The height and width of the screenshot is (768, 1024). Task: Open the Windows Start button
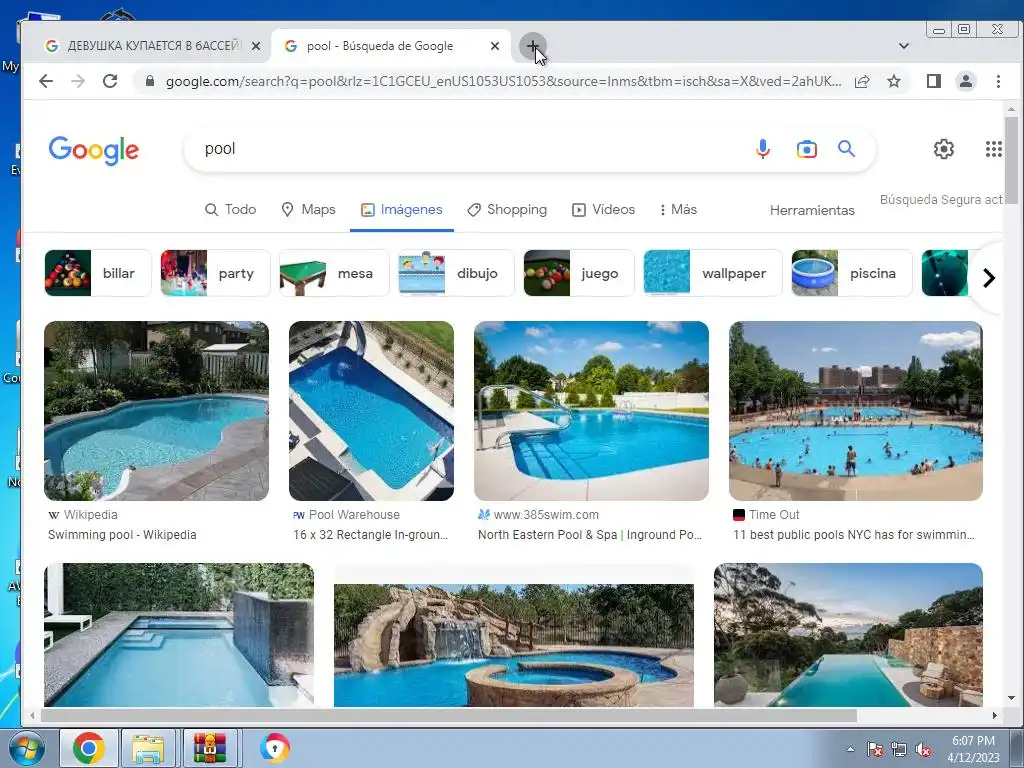pos(26,748)
